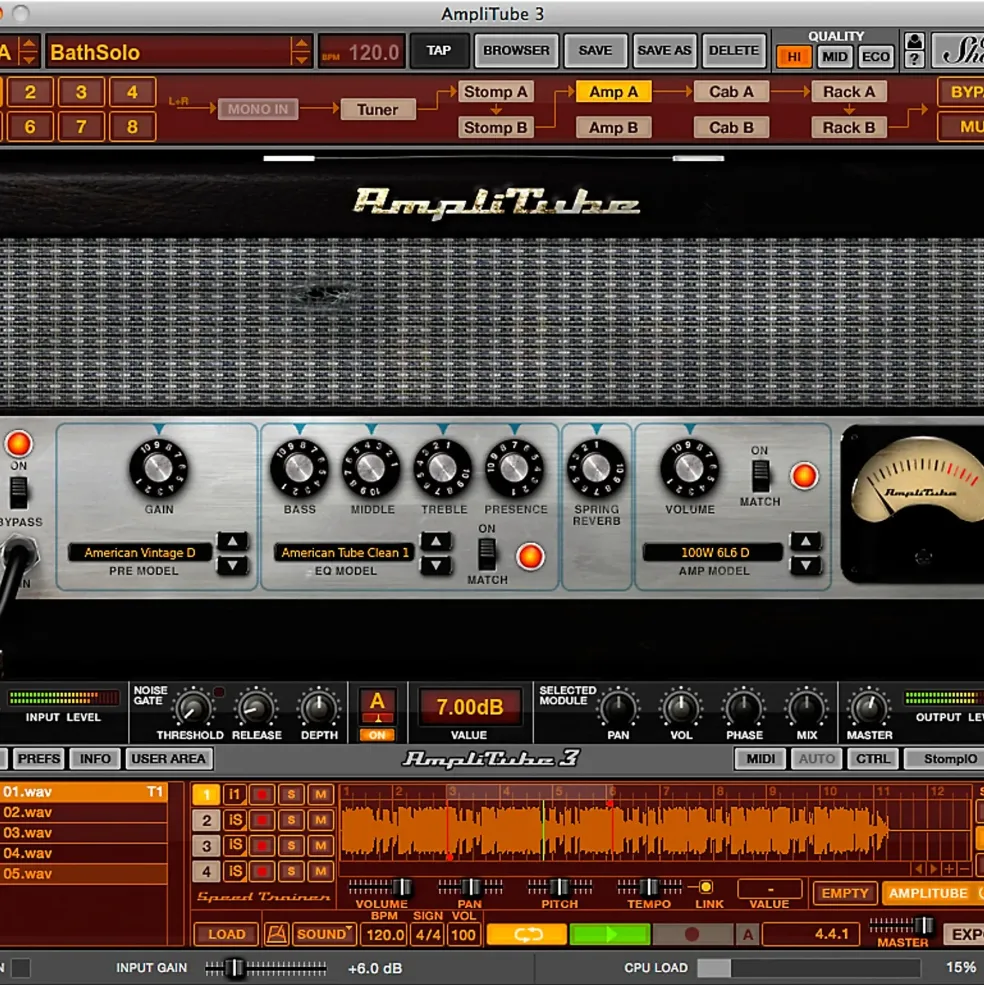The image size is (984, 985).
Task: Click the IS input button on track 3
Action: 234,846
